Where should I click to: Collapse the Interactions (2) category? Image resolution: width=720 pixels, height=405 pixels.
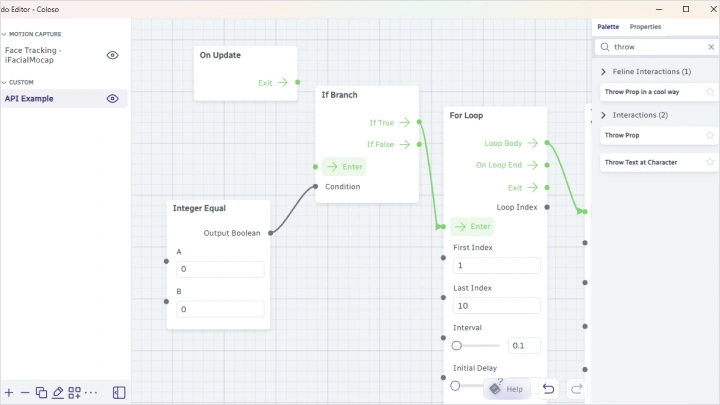click(603, 115)
